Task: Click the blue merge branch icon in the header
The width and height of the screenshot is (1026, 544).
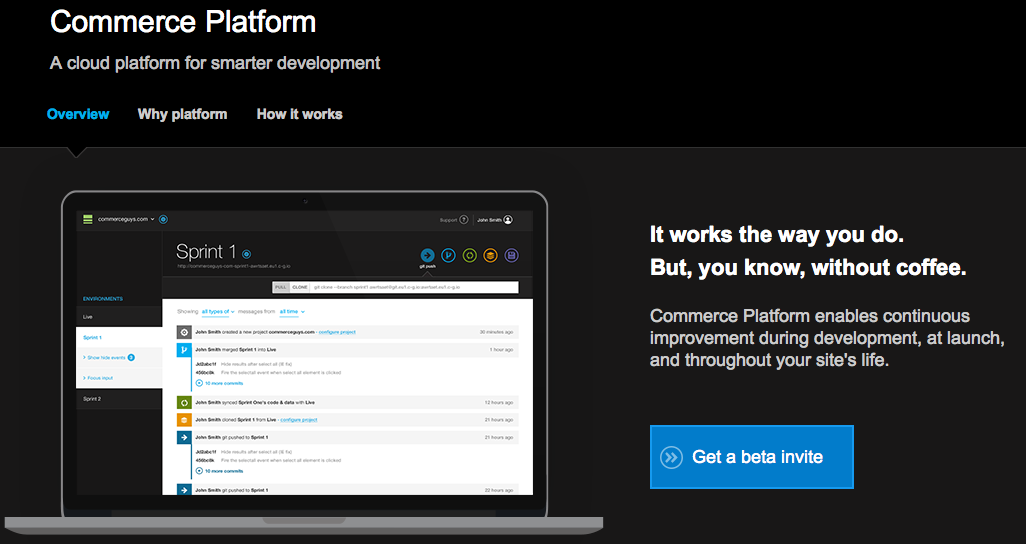Action: (448, 255)
